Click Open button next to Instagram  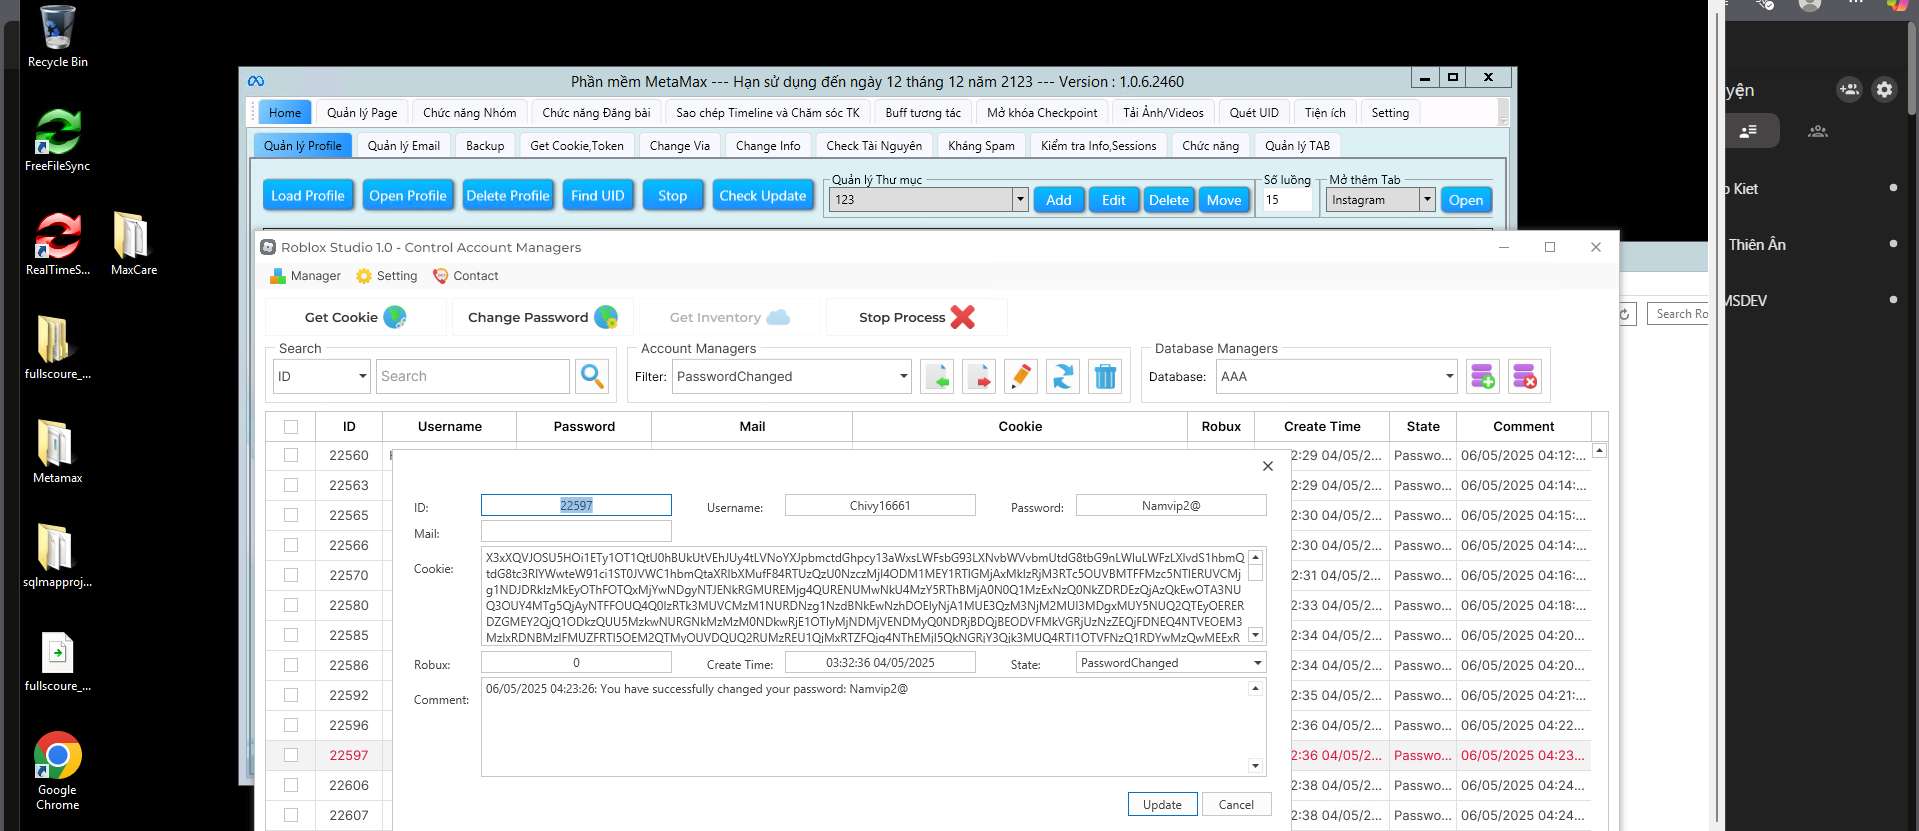(x=1466, y=200)
